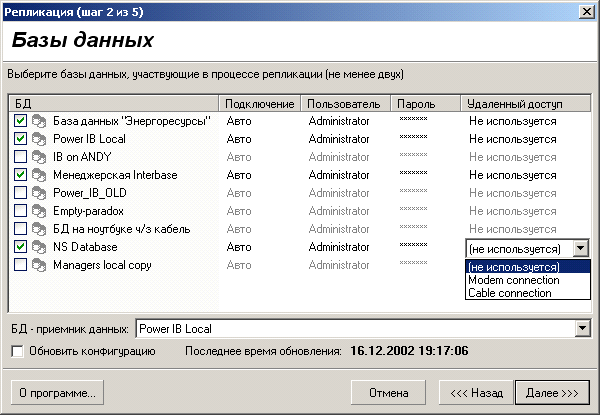Click Administrator cell in NS Database row

339,247
